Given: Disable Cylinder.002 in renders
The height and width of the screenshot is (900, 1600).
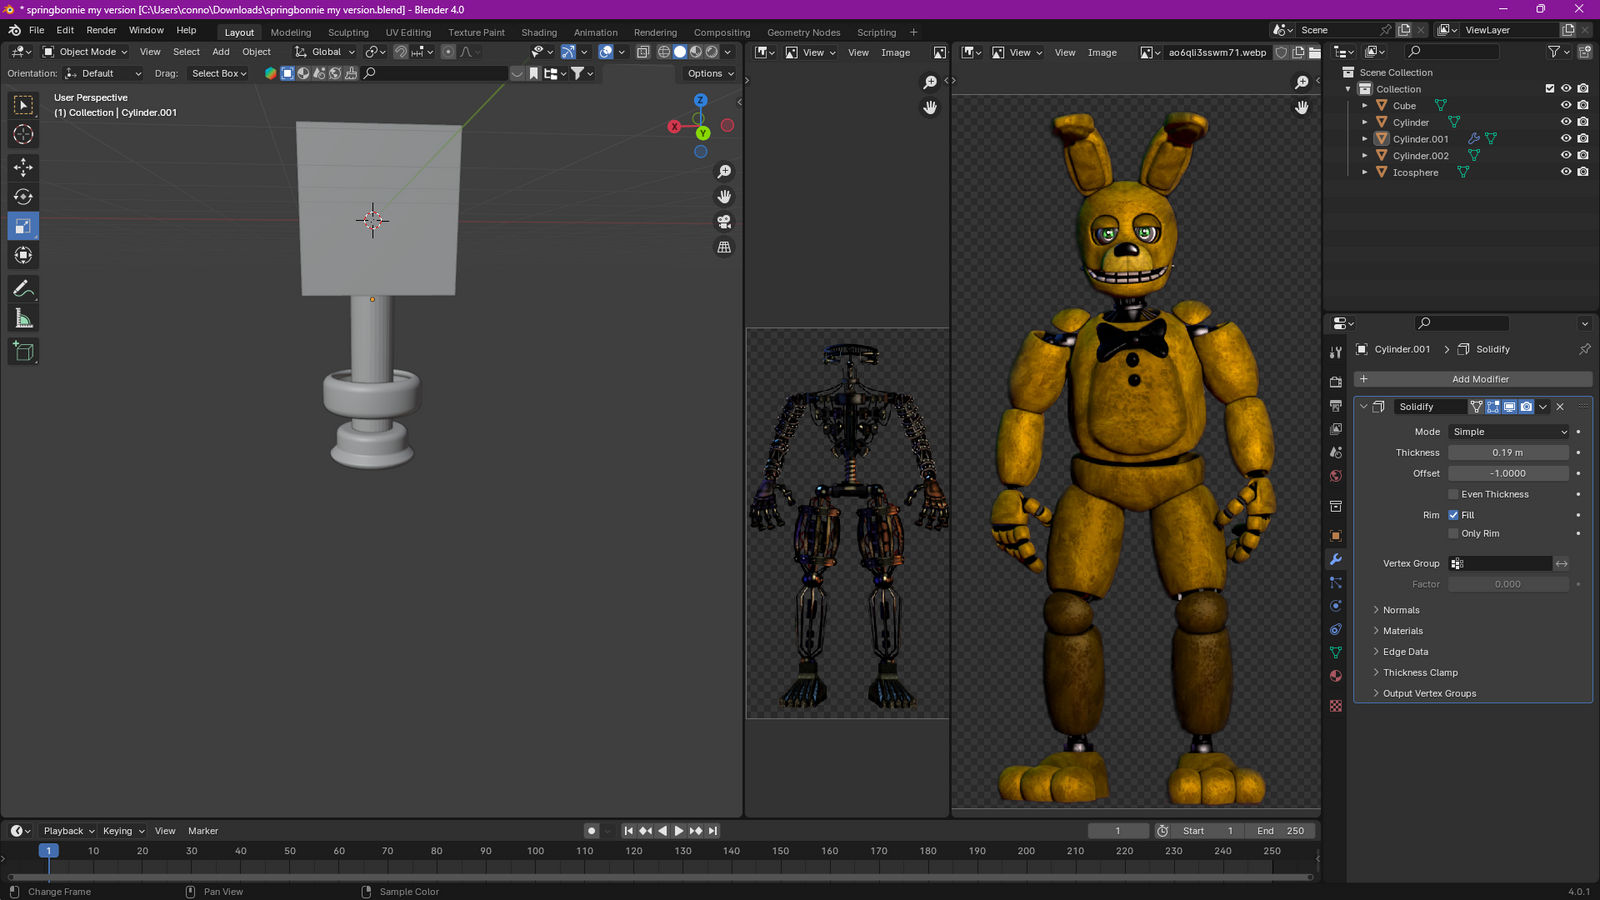Looking at the screenshot, I should (x=1583, y=155).
